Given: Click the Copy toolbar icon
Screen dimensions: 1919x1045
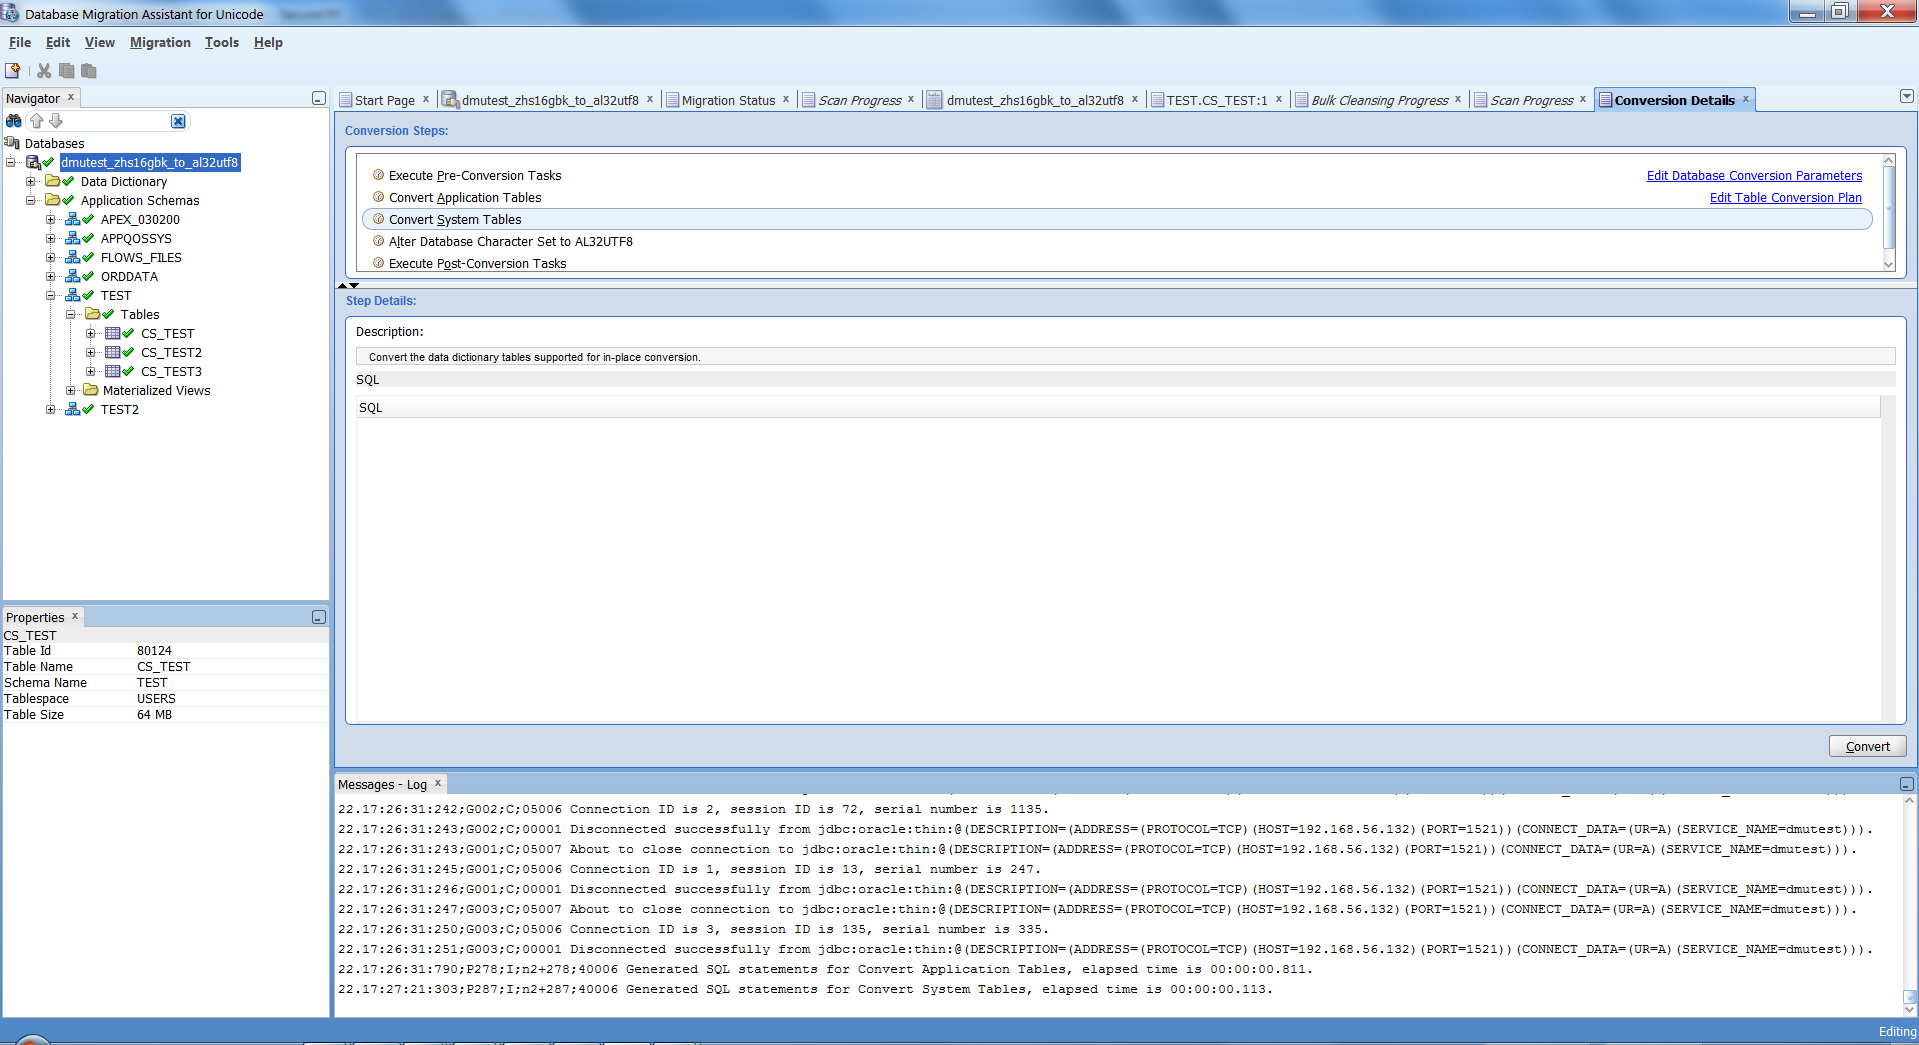Looking at the screenshot, I should 67,71.
